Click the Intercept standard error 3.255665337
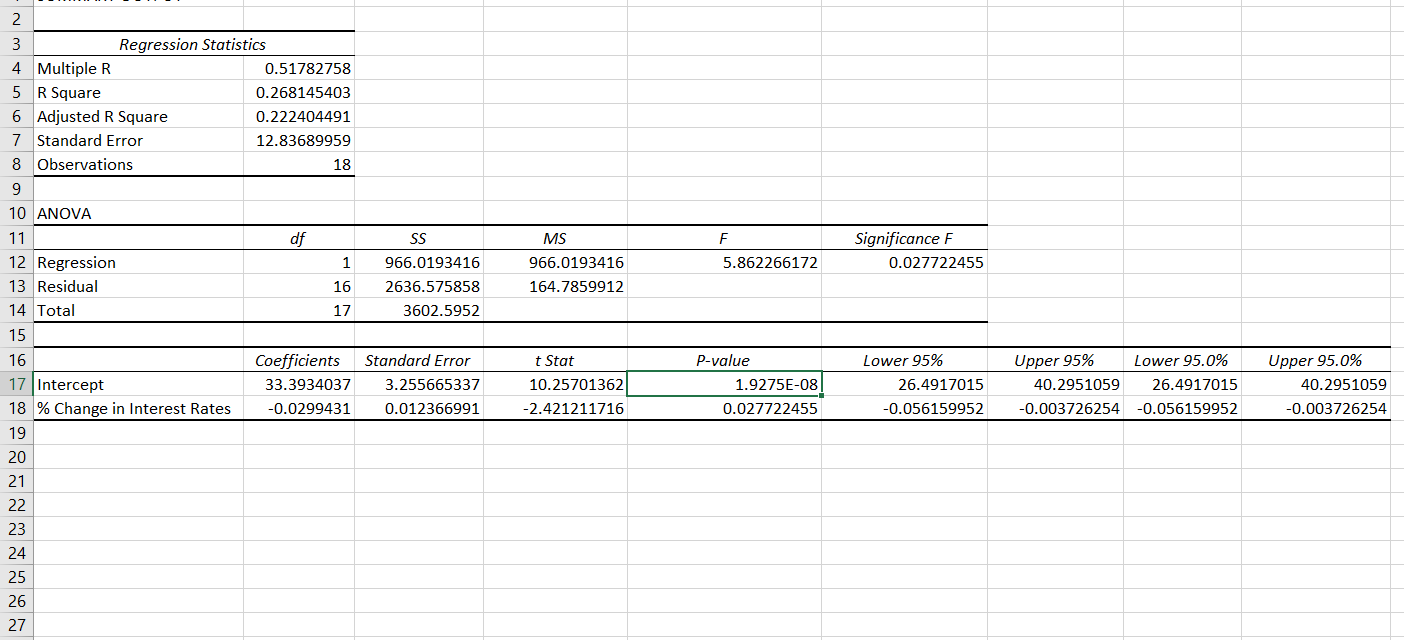Screen dimensions: 1404x640 419,384
